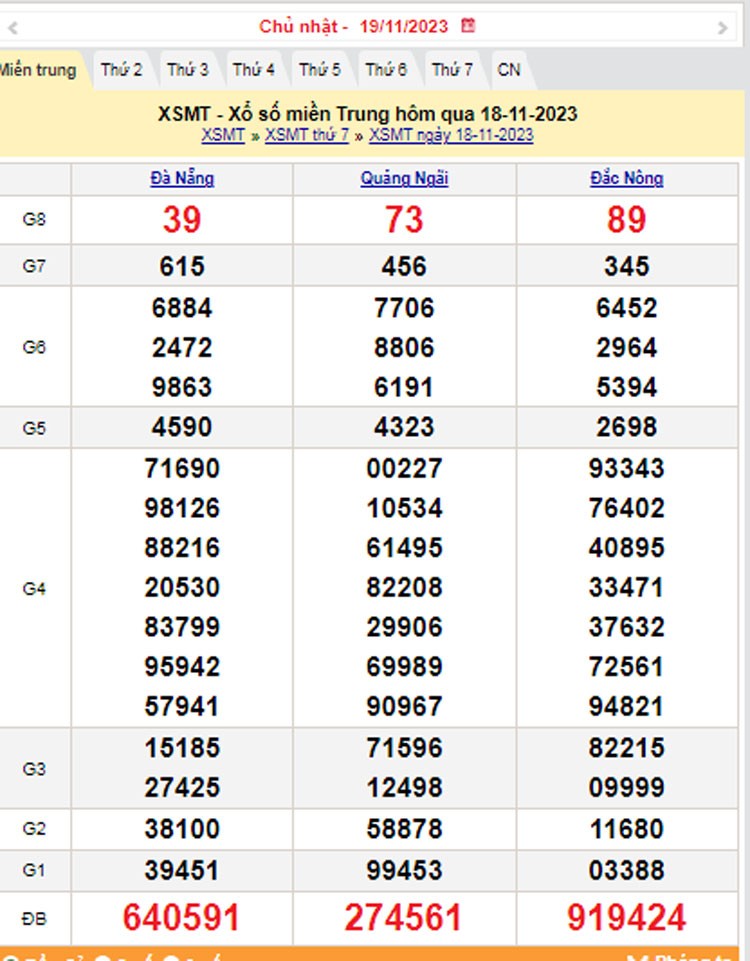The height and width of the screenshot is (961, 750).
Task: Switch to the Thứ 7 tab
Action: click(x=452, y=70)
